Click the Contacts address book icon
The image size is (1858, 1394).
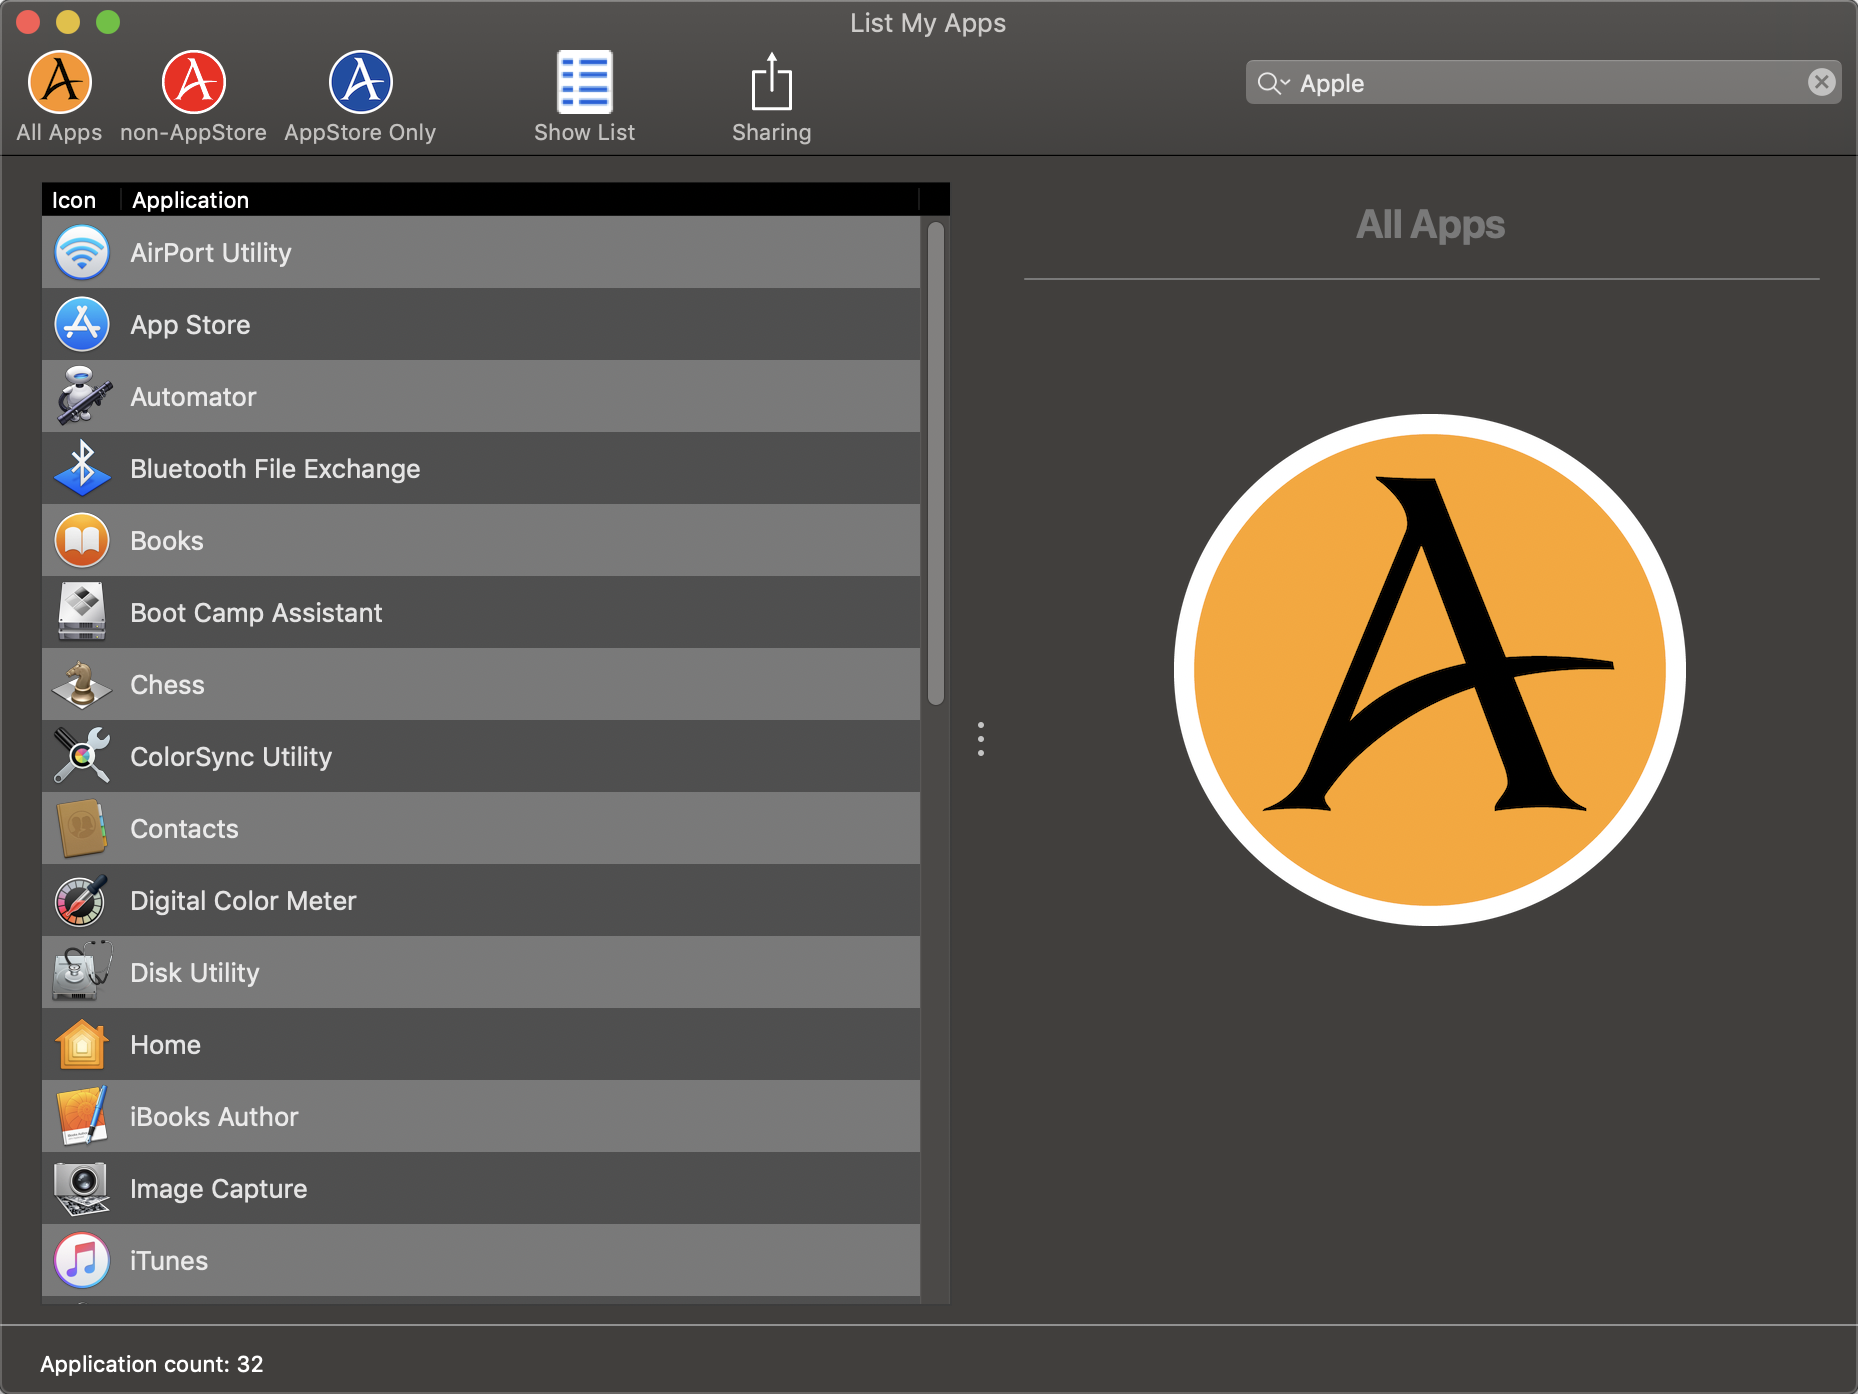tap(82, 828)
